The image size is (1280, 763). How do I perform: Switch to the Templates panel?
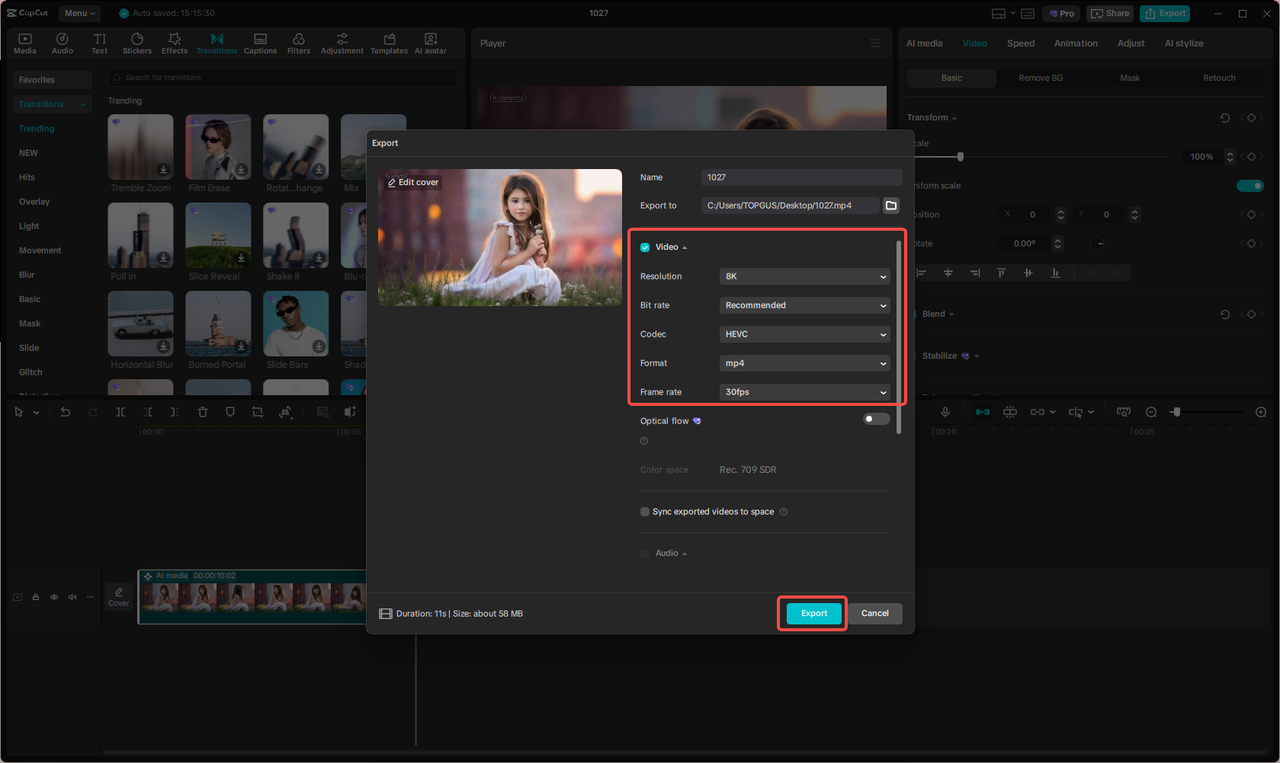click(x=388, y=42)
